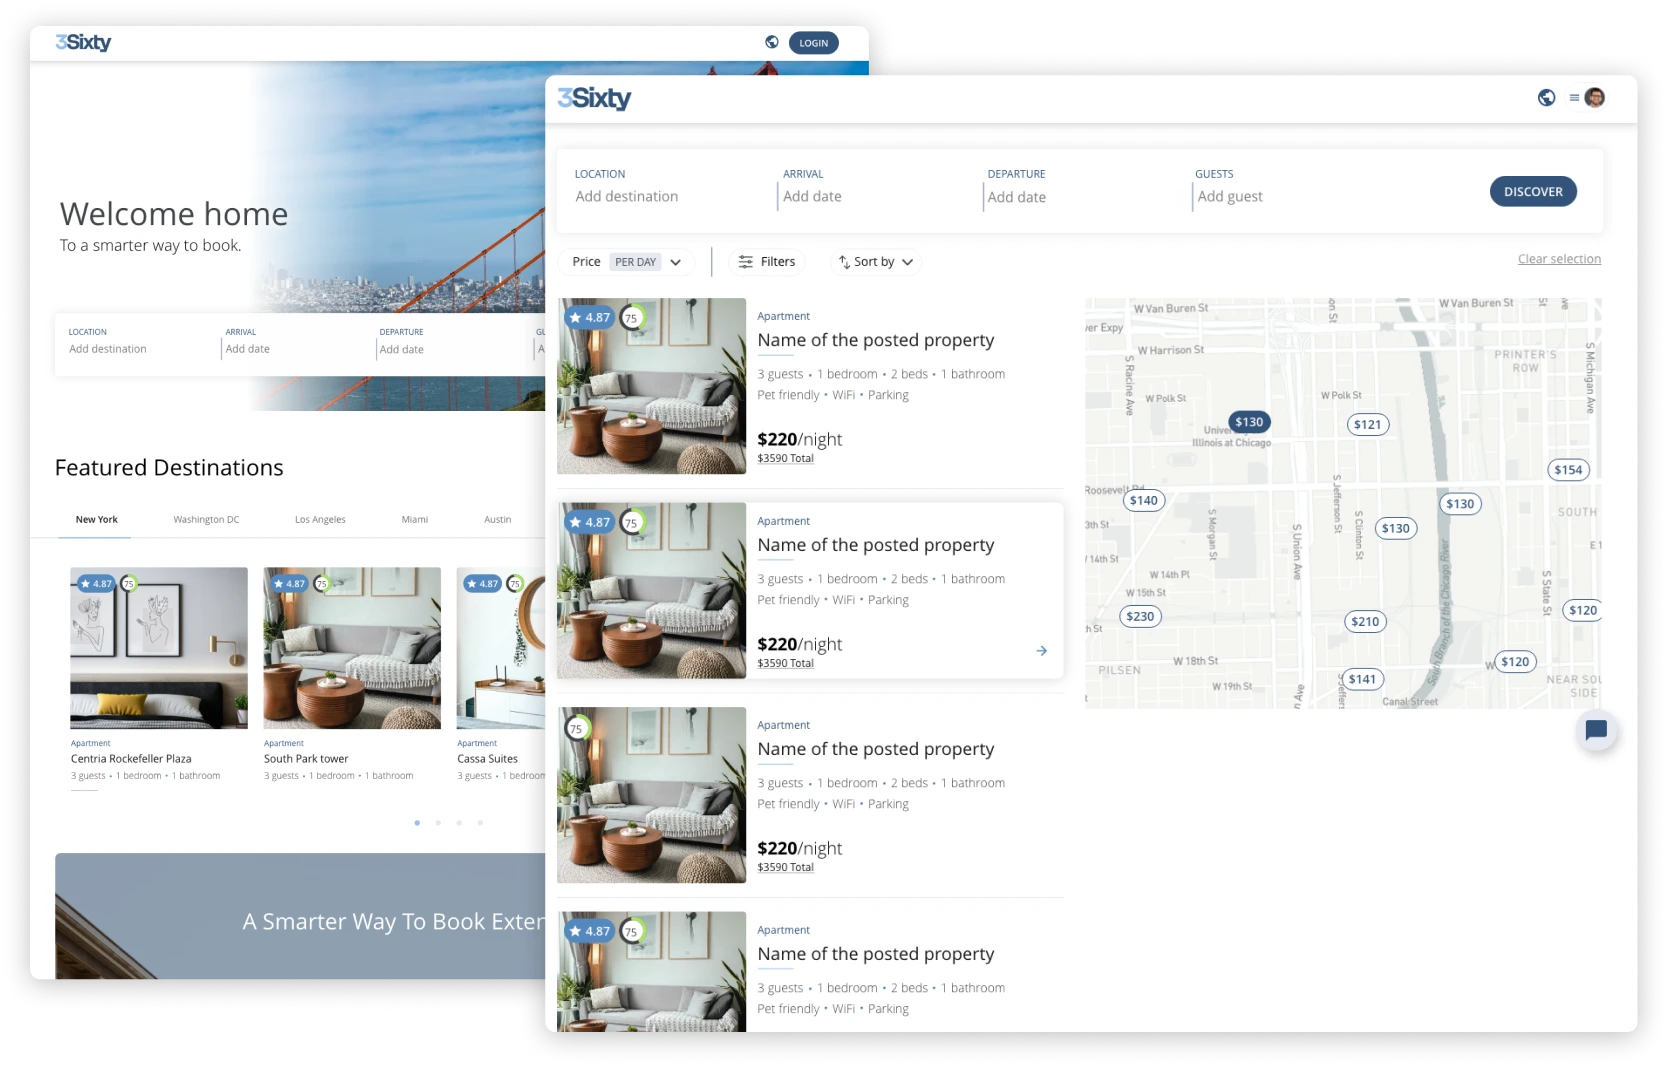Open the Sort by dropdown
The image size is (1668, 1067).
pyautogui.click(x=876, y=262)
